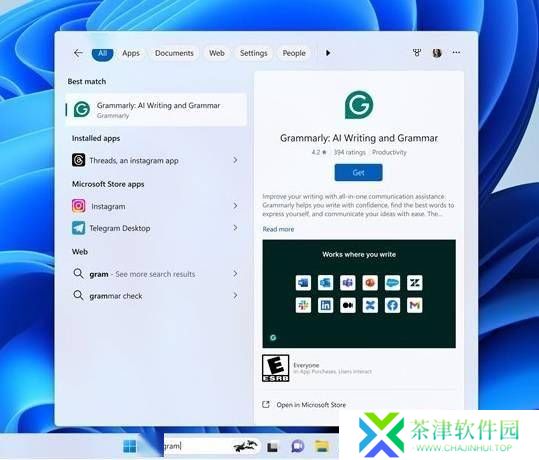The width and height of the screenshot is (539, 460).
Task: Click the Threads app icon
Action: 78,160
